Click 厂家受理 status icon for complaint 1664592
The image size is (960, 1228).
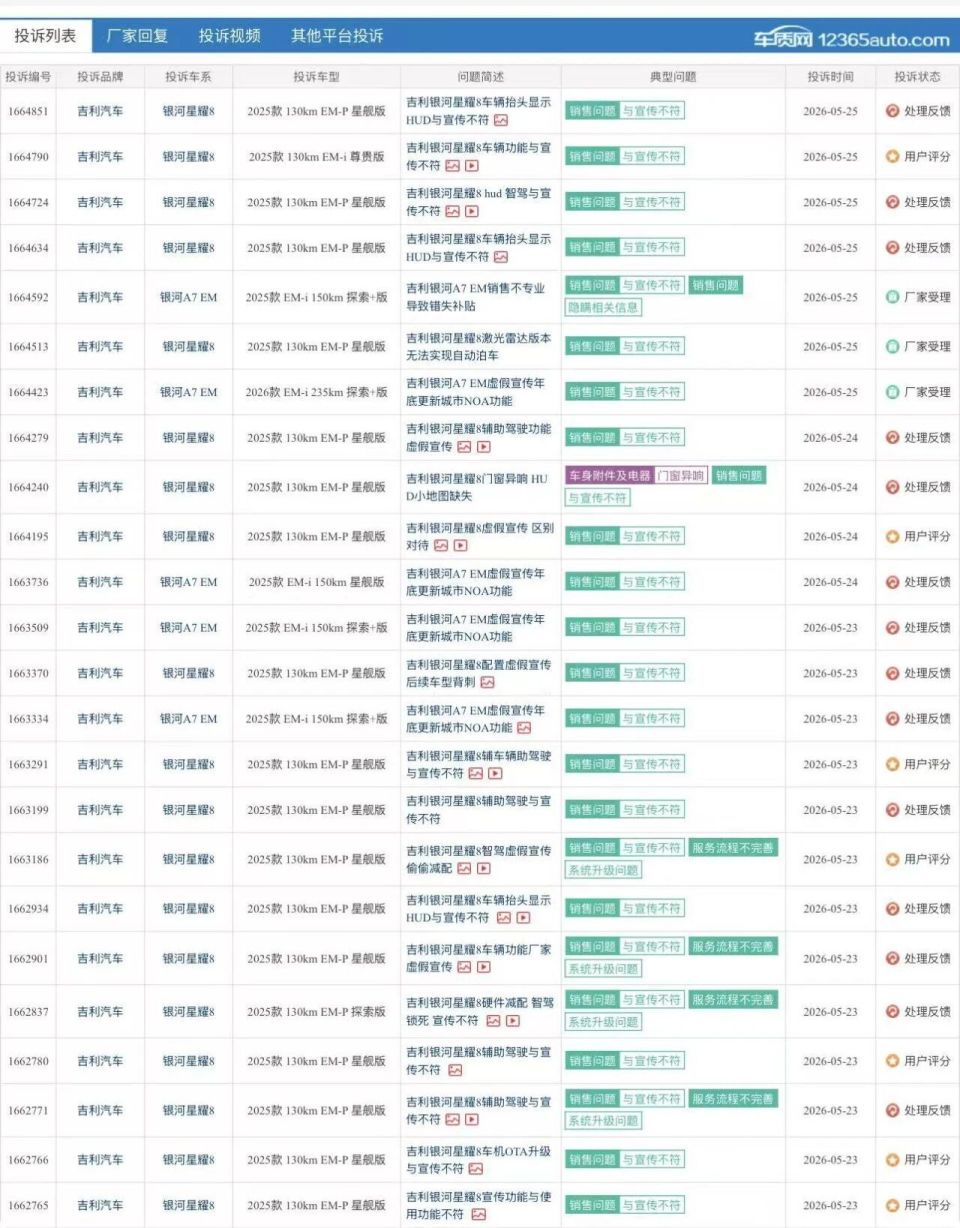coord(893,297)
